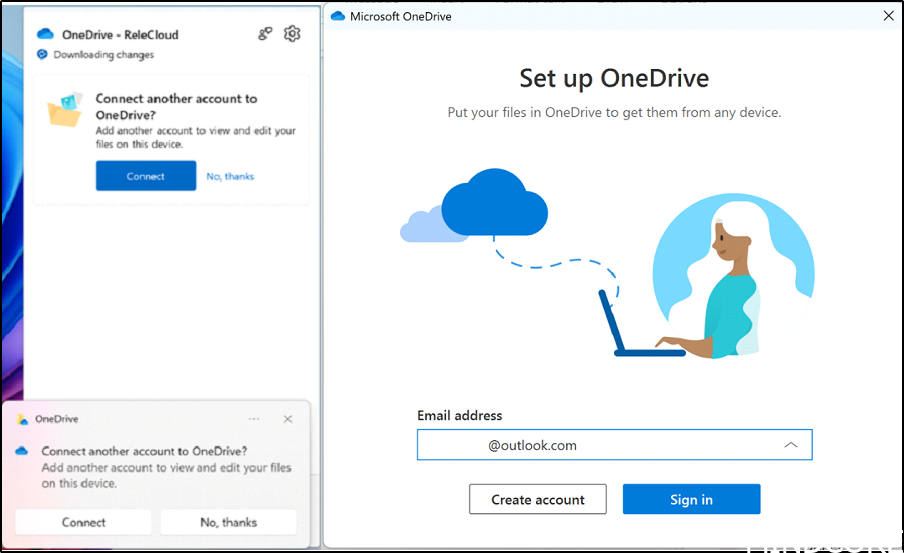Dismiss the OneDrive notification toast

(288, 419)
